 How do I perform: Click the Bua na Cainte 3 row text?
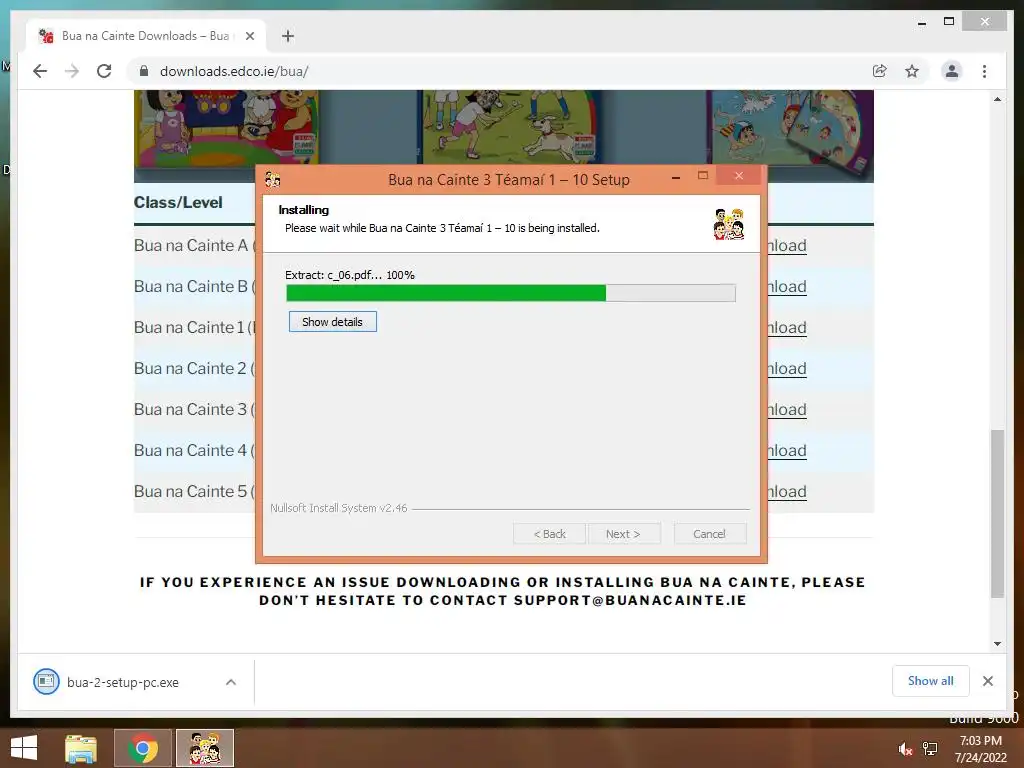(195, 409)
